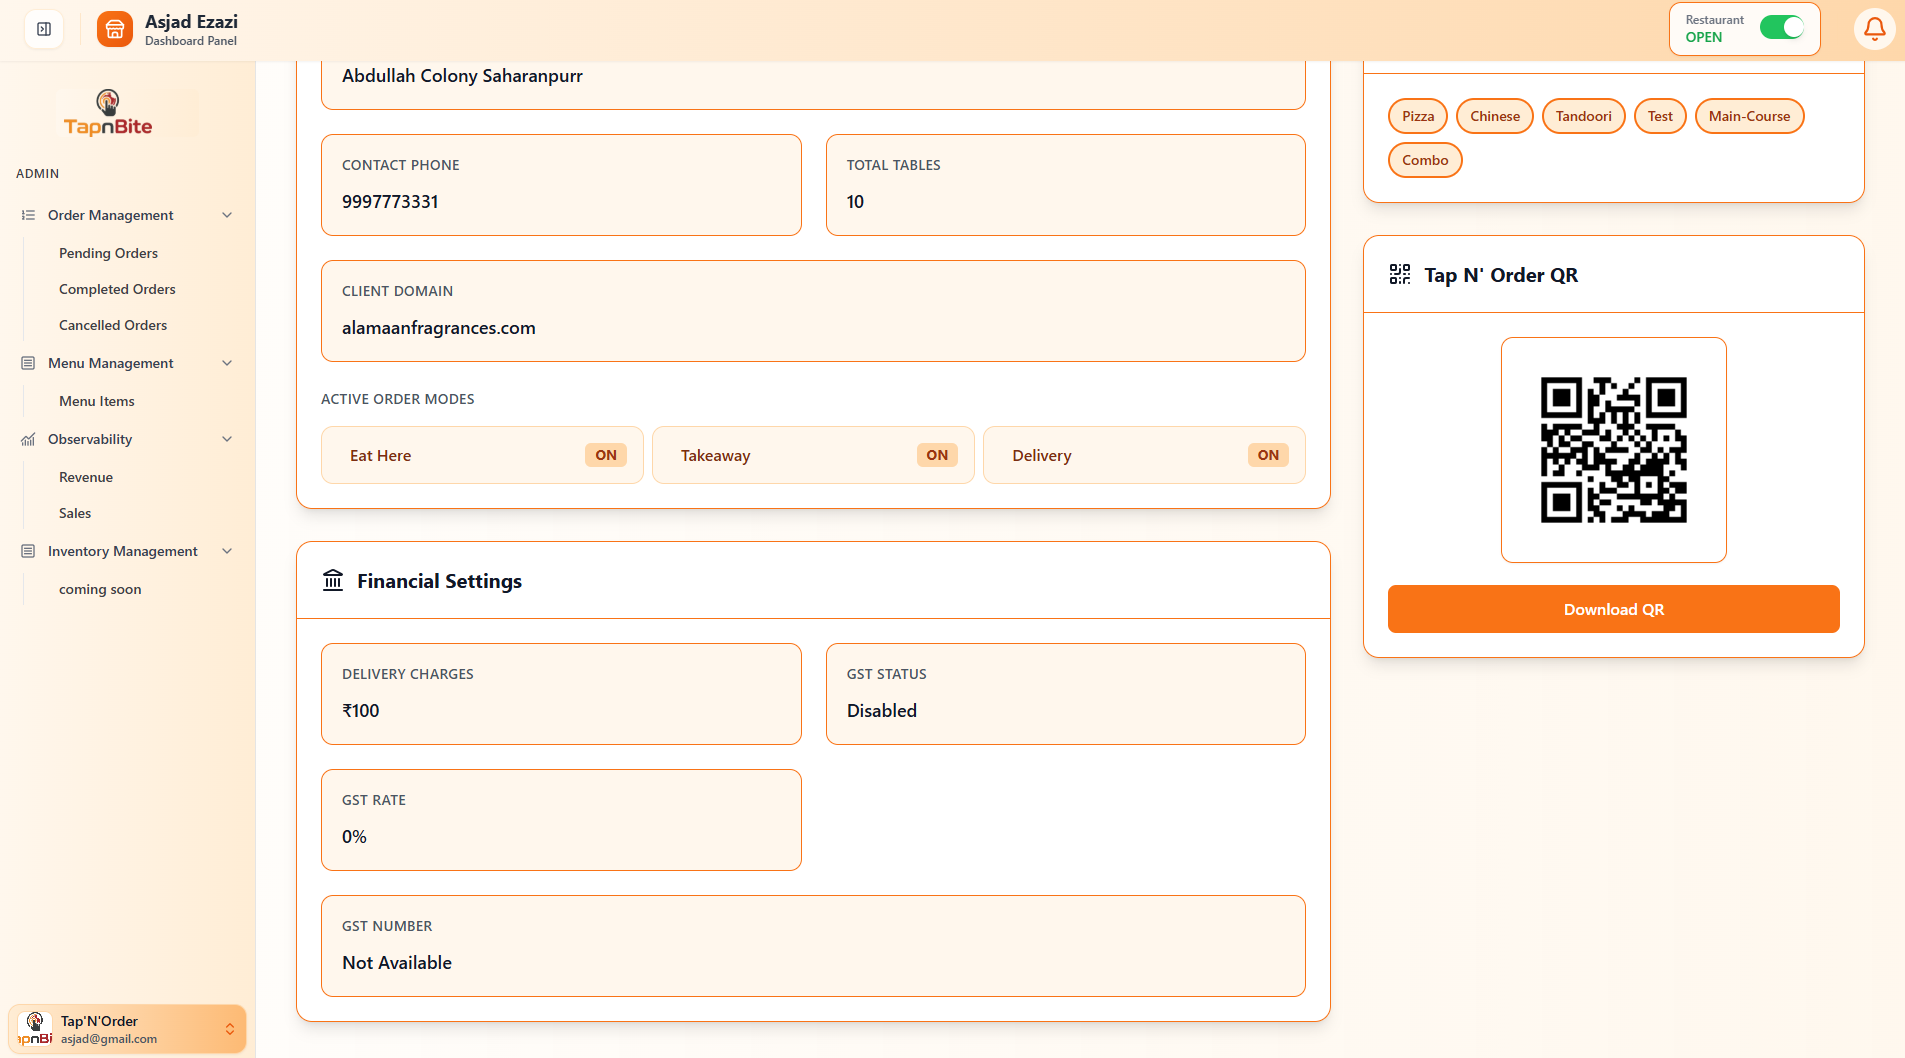Open the notifications bell
Image resolution: width=1905 pixels, height=1058 pixels.
(1874, 29)
